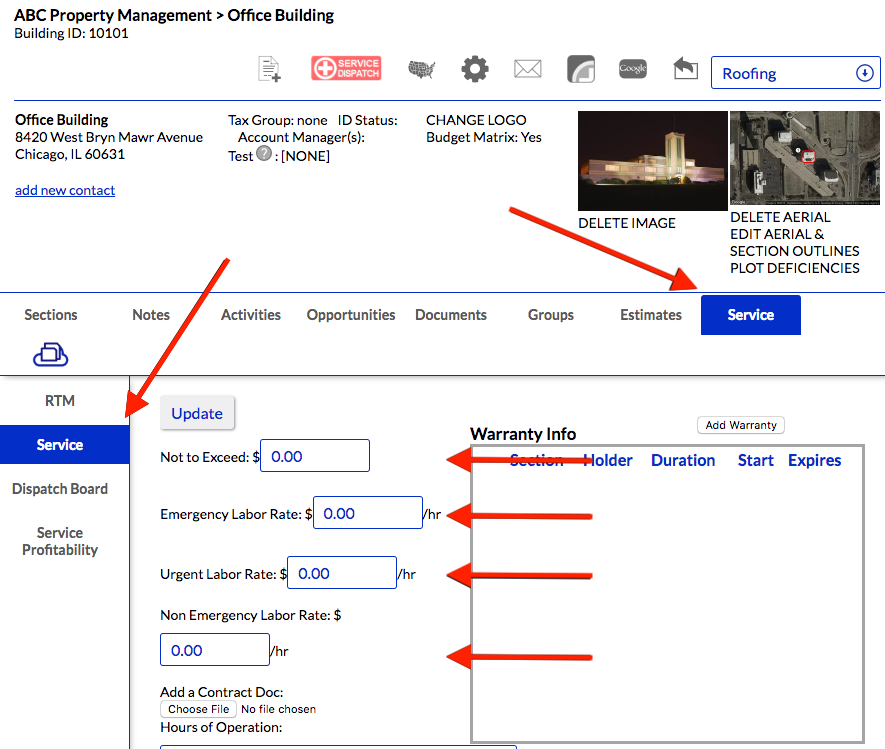Select the Estimates tab

[651, 315]
